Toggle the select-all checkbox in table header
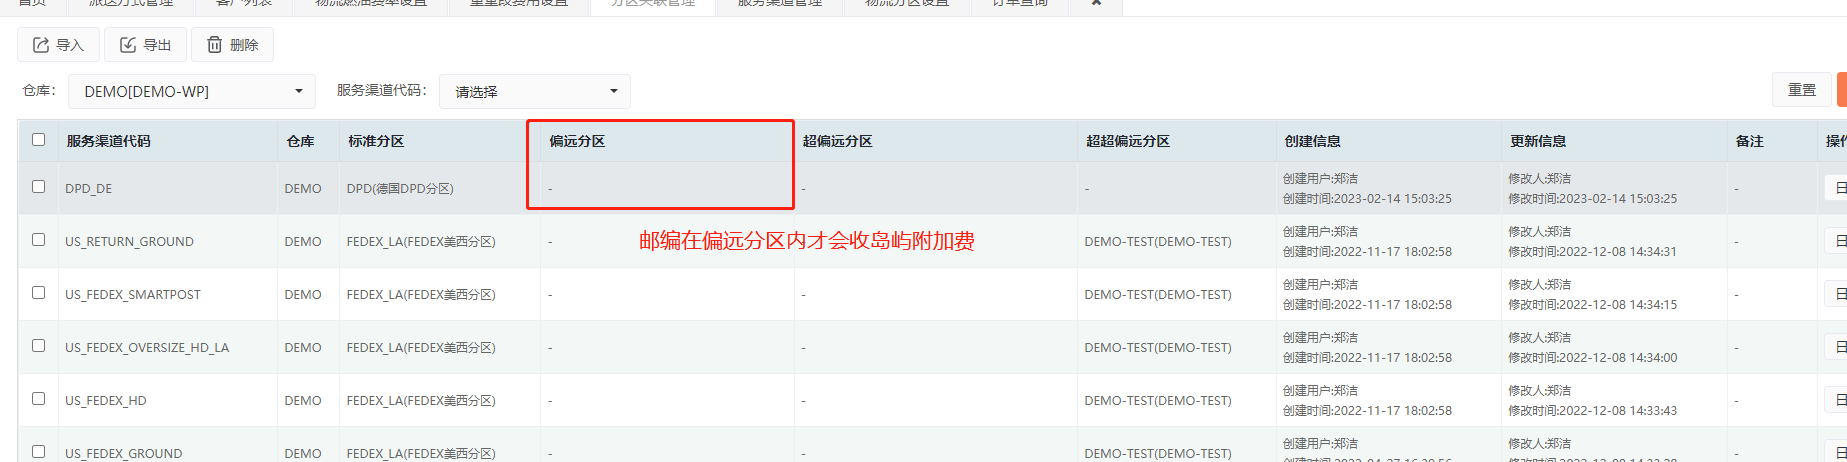 click(39, 140)
